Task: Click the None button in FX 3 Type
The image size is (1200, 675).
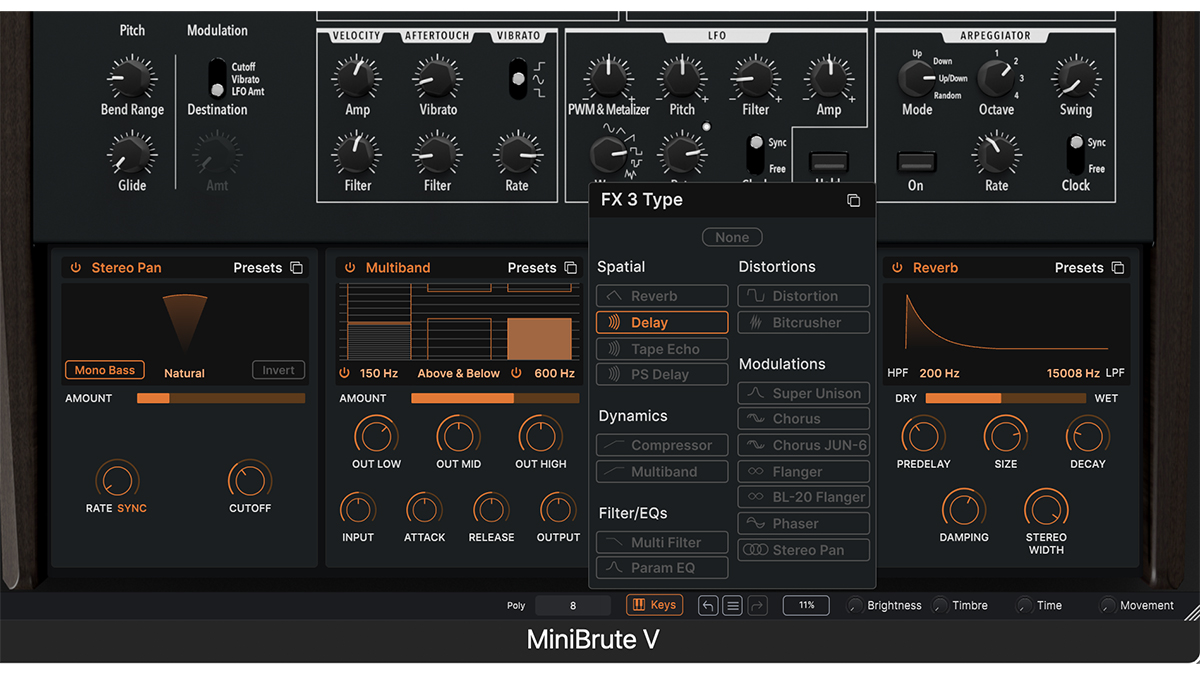Action: [732, 237]
